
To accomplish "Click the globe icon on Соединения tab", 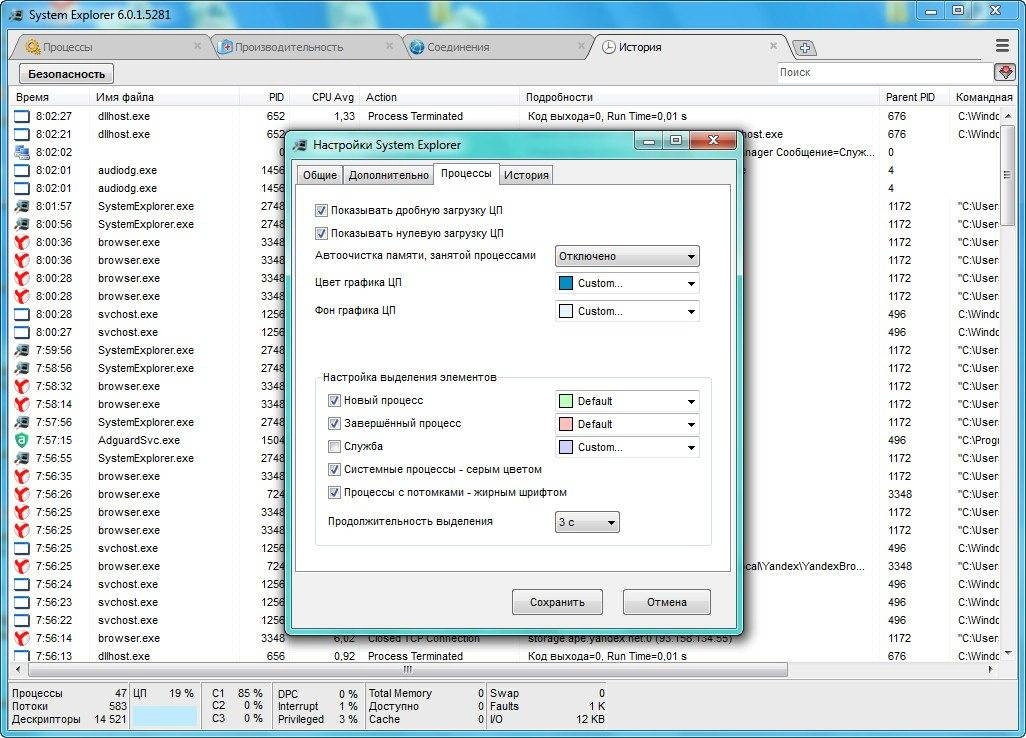I will [x=417, y=47].
